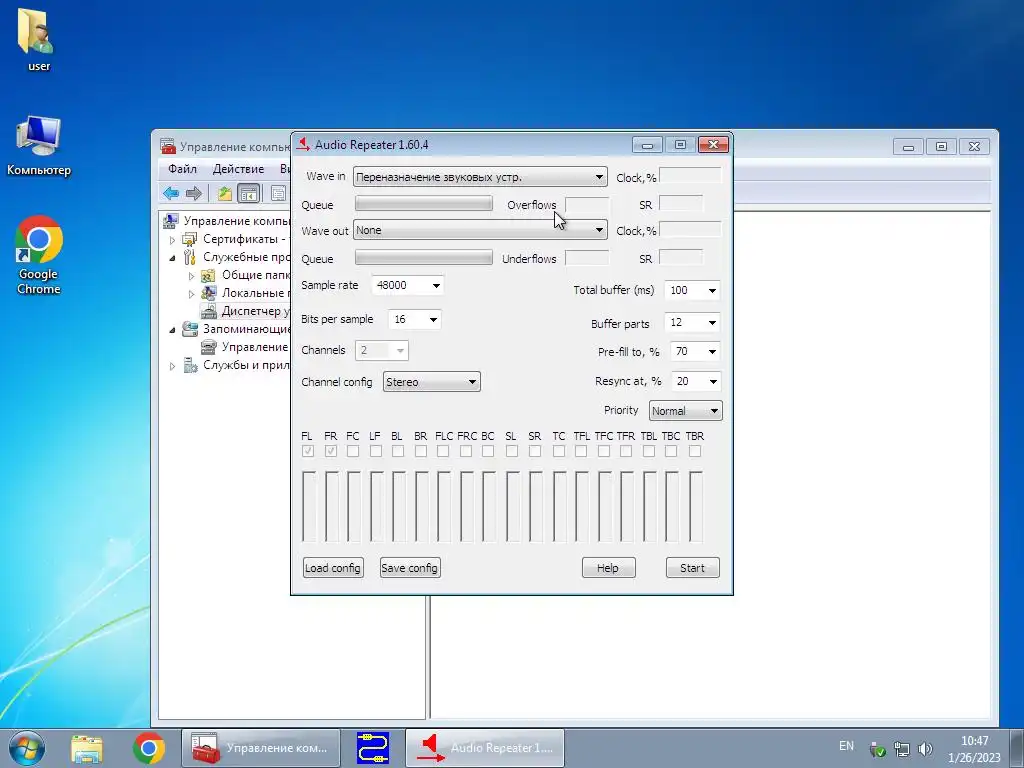Open the Wave out dropdown showing None
The height and width of the screenshot is (768, 1024).
click(x=480, y=230)
